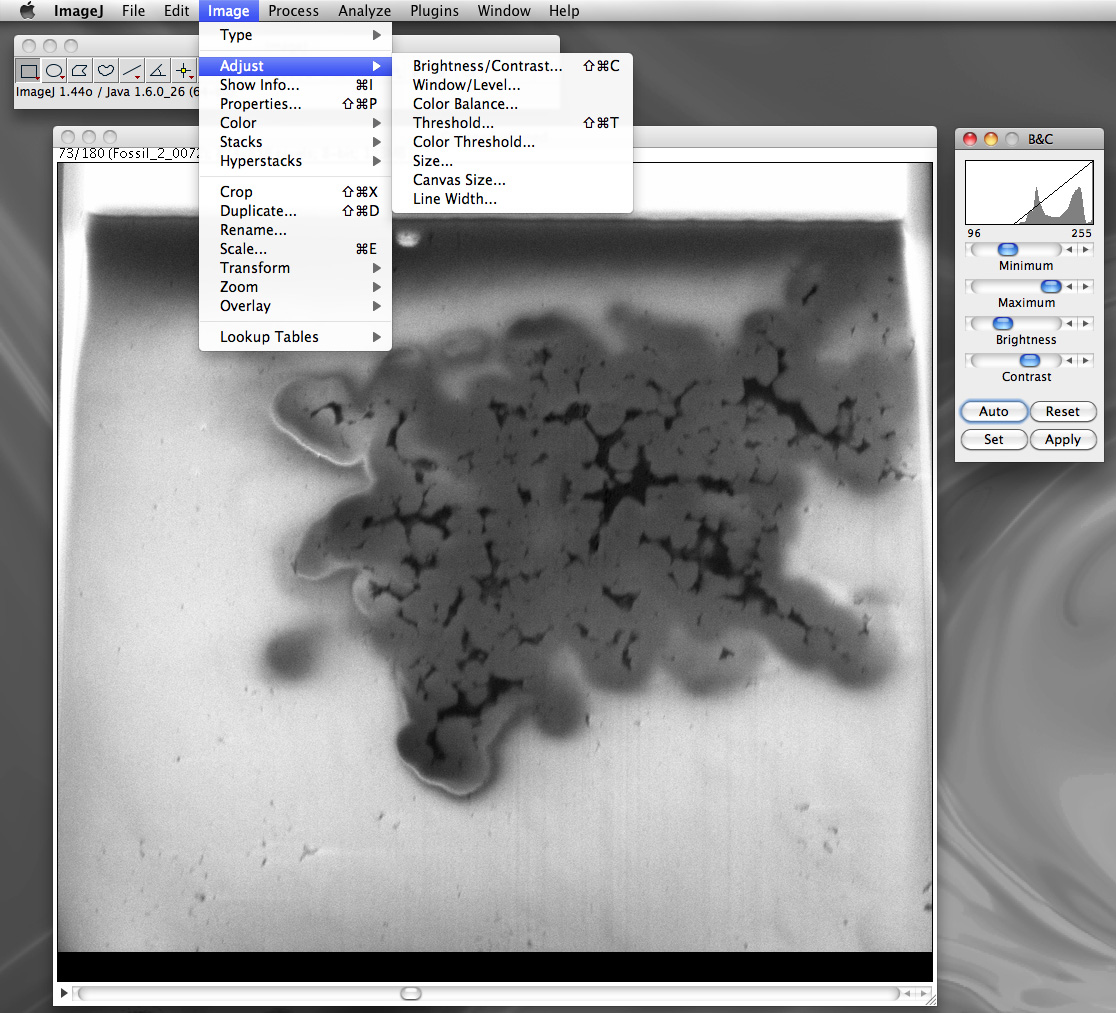Select the Oval selection tool
The height and width of the screenshot is (1013, 1116).
pyautogui.click(x=54, y=70)
